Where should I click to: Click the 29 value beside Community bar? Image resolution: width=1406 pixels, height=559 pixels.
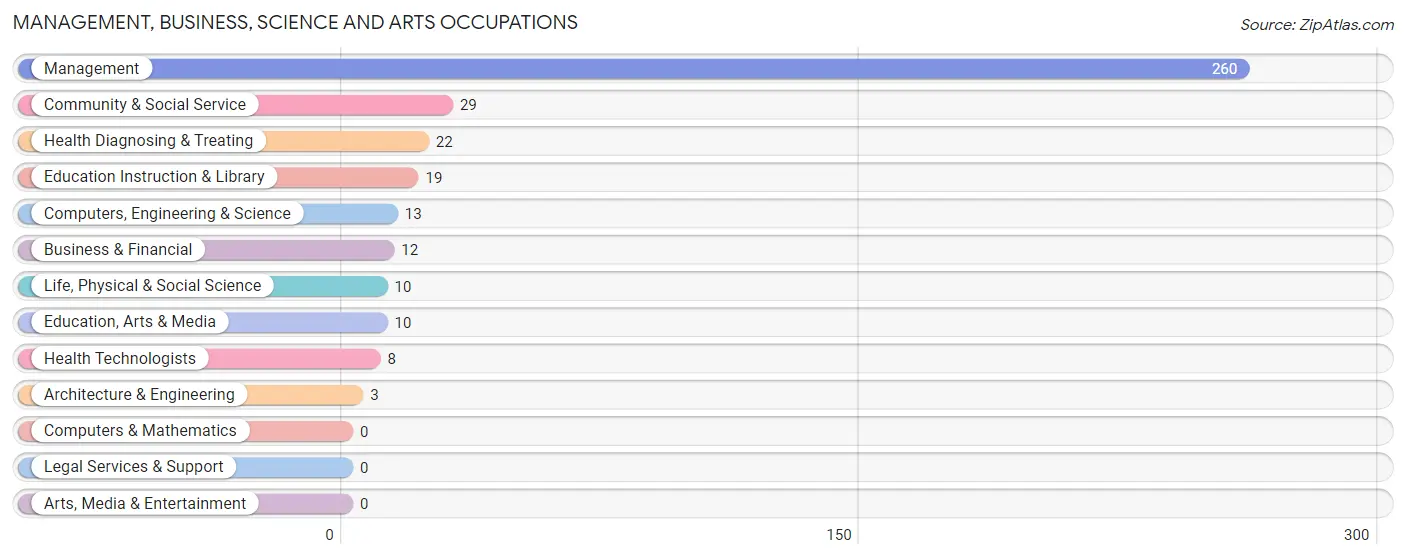tap(468, 105)
